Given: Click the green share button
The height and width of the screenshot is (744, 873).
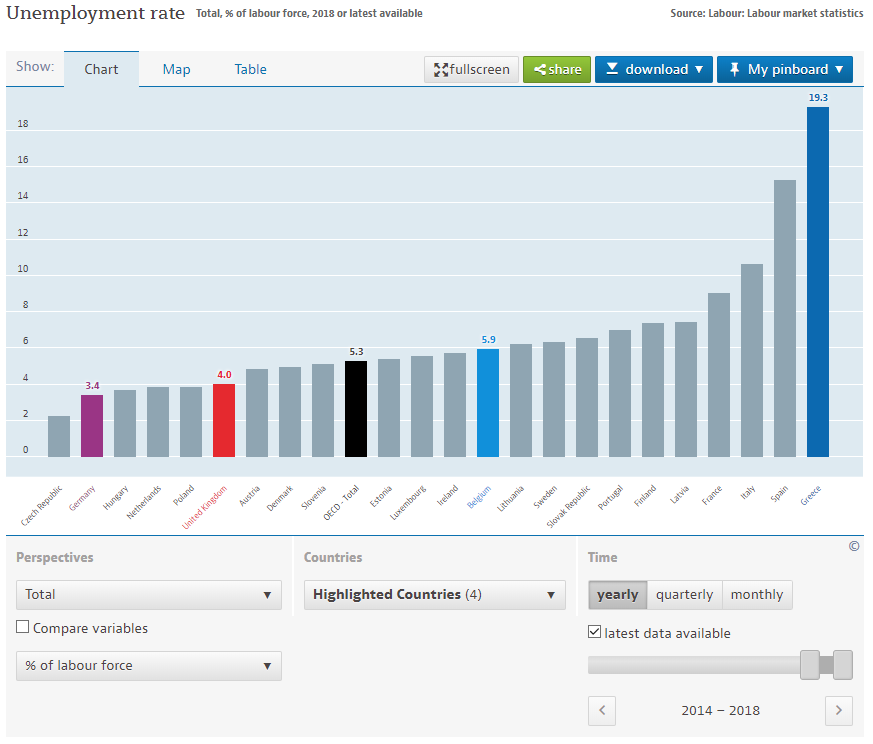Looking at the screenshot, I should point(557,69).
